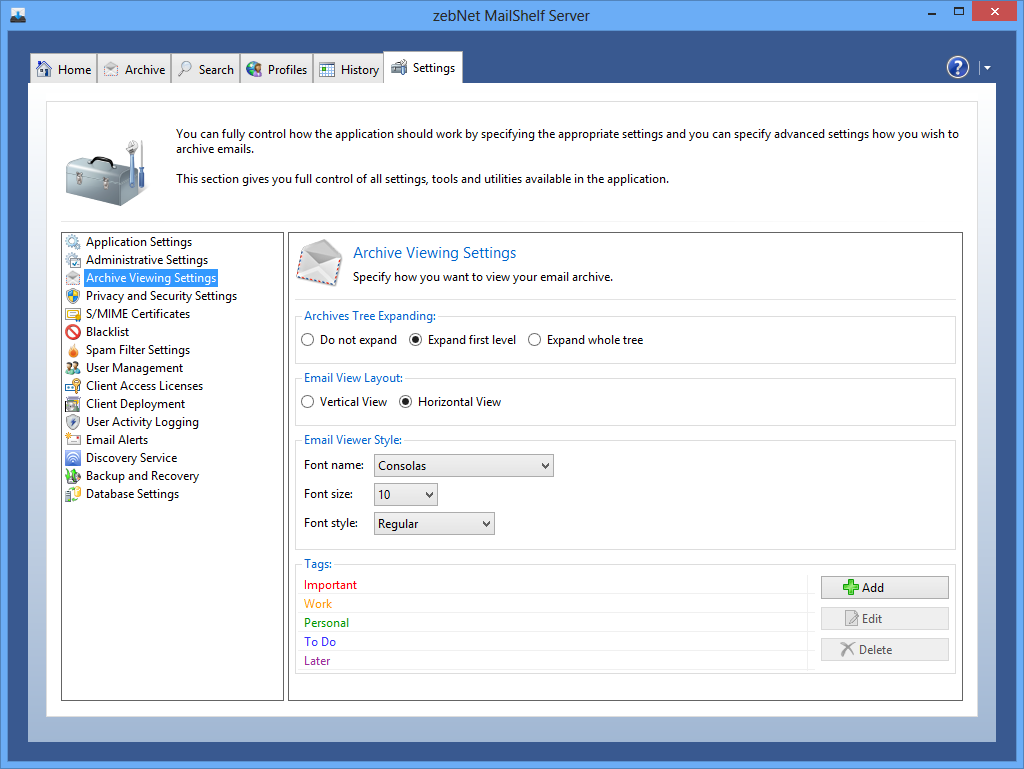Select the Do not expand option
This screenshot has height=769, width=1024.
click(x=308, y=340)
